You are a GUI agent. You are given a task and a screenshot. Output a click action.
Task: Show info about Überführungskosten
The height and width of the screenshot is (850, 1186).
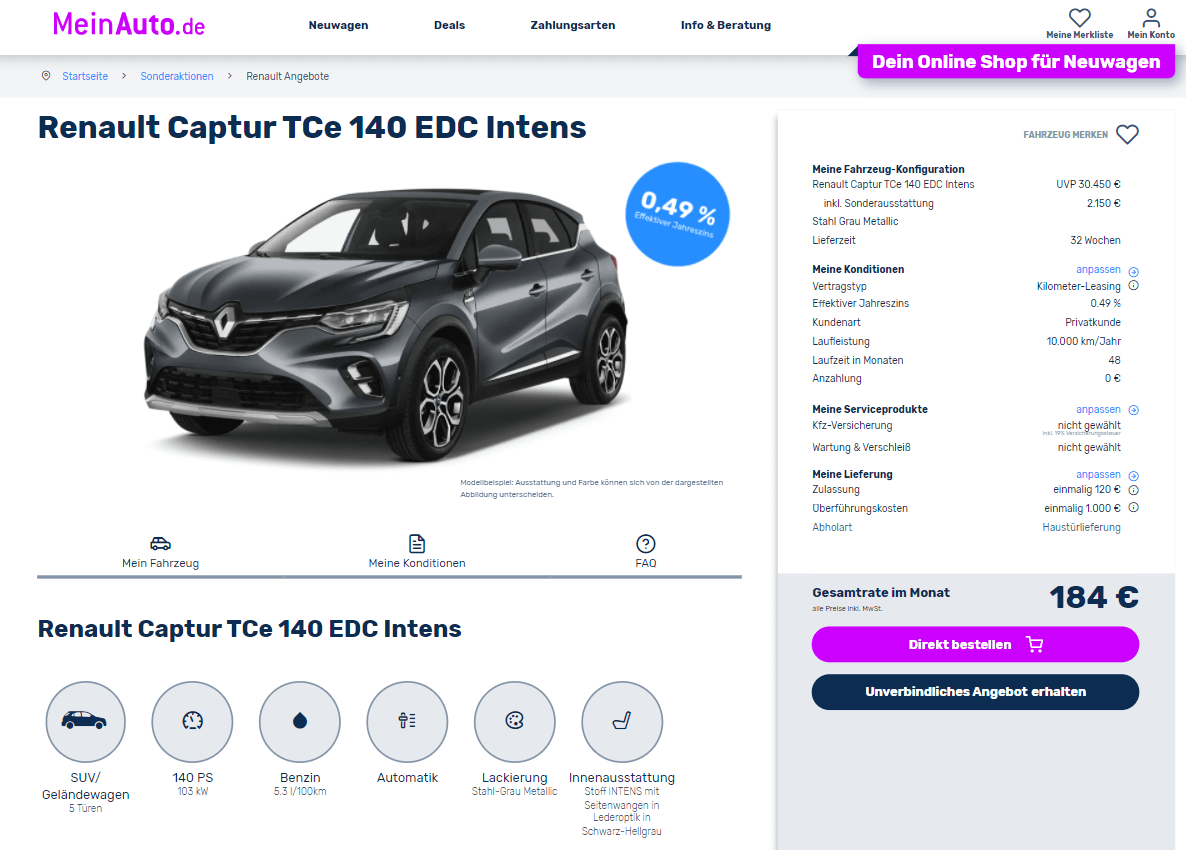tap(1133, 508)
